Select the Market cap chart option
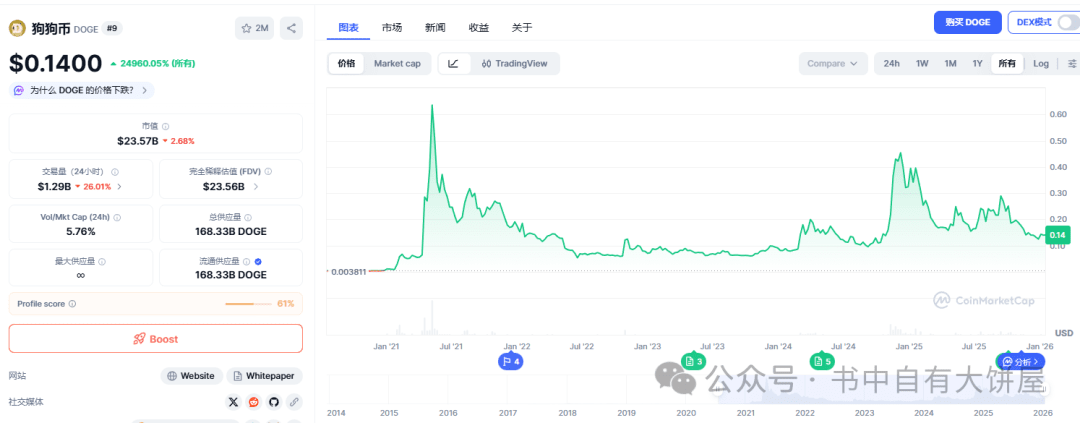Image resolution: width=1080 pixels, height=423 pixels. tap(397, 63)
